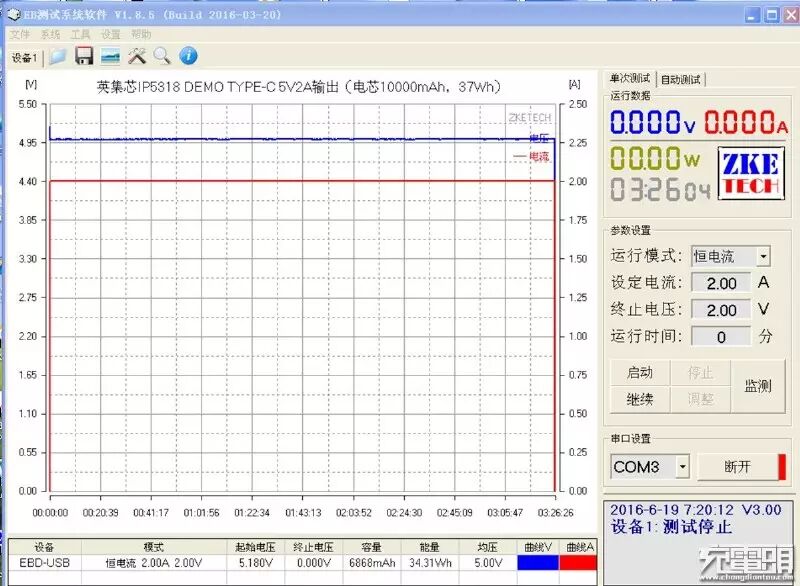The width and height of the screenshot is (800, 586).
Task: Click the 起始电压 column header
Action: (x=256, y=547)
